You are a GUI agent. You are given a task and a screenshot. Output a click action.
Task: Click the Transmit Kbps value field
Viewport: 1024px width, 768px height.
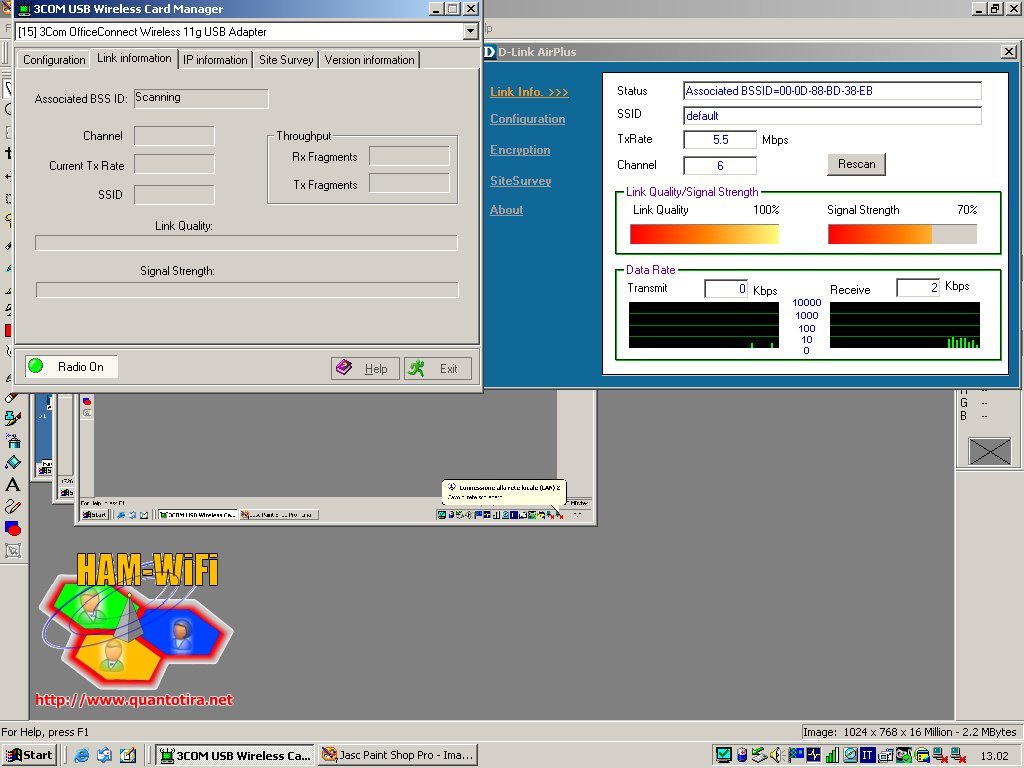726,289
